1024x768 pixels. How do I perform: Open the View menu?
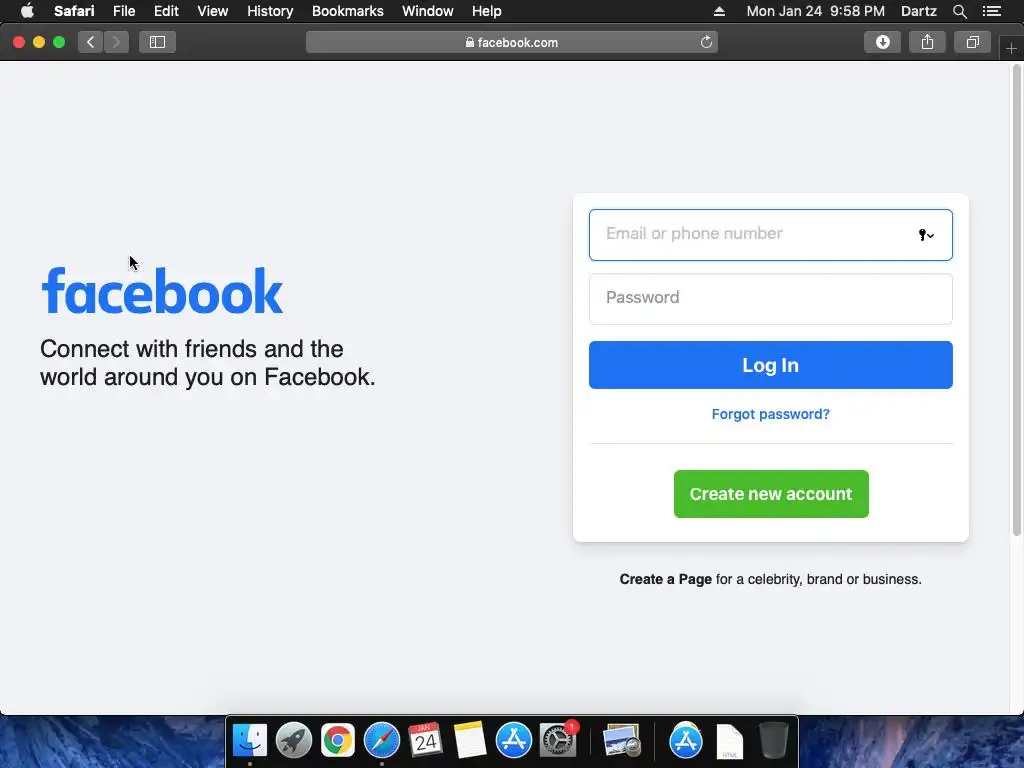tap(213, 11)
